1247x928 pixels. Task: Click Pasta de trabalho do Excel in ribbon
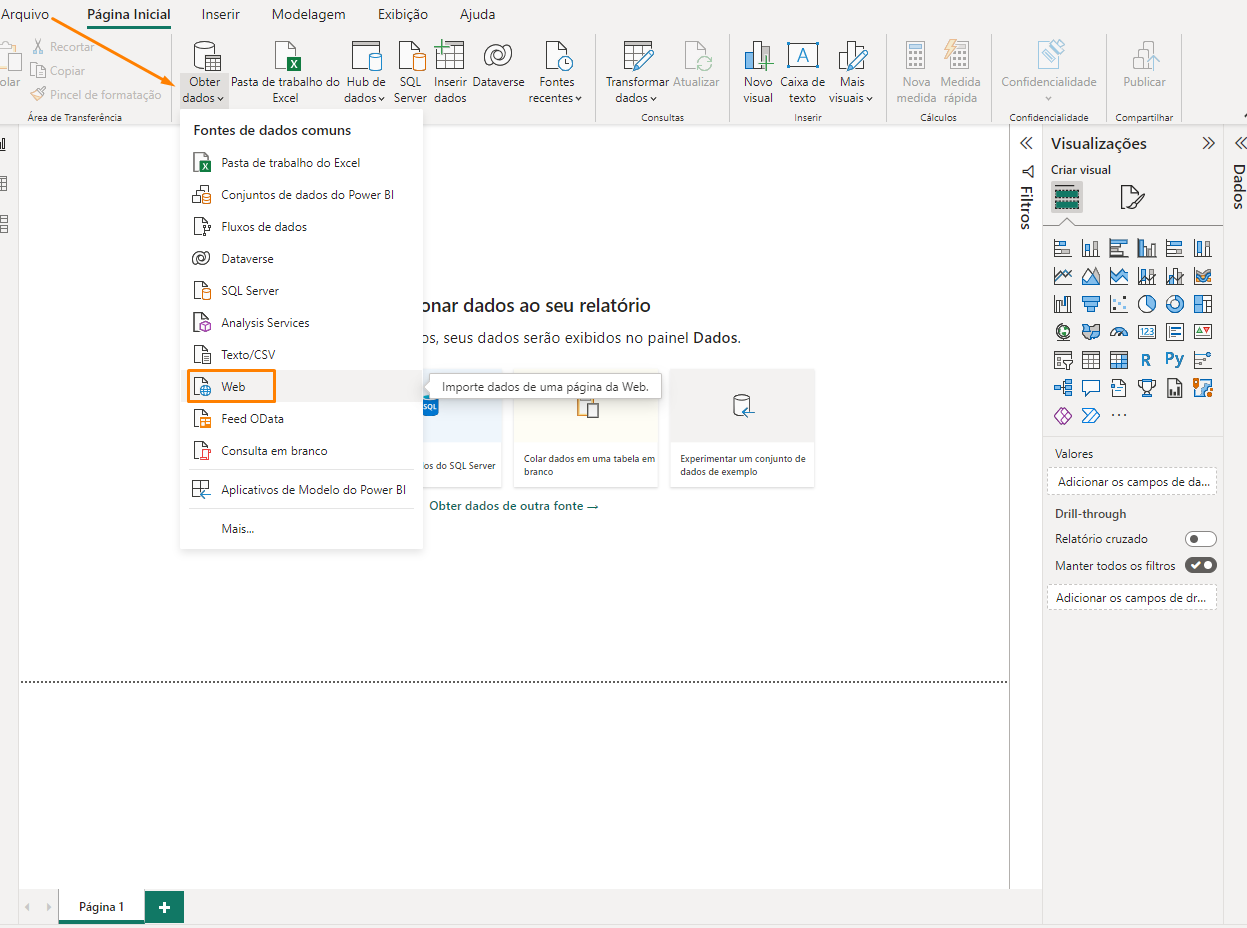point(286,73)
